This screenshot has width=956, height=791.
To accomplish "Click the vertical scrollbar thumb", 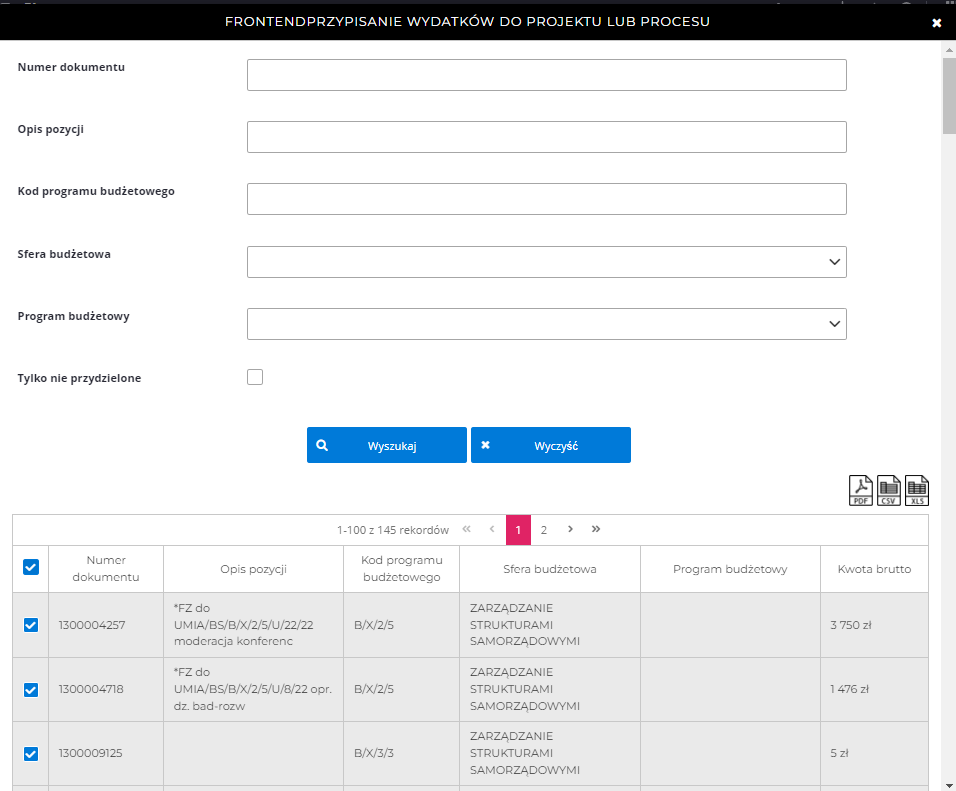I will [948, 95].
